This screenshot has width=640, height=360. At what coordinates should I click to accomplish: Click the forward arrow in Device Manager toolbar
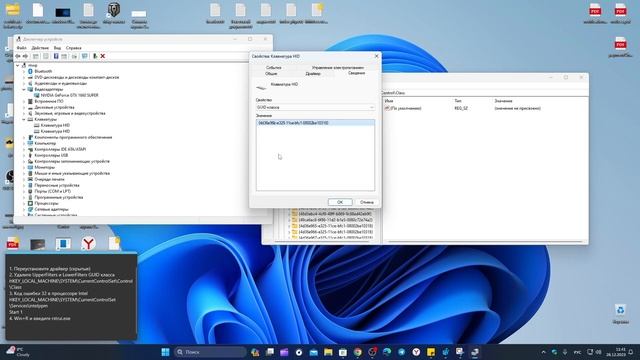(25, 56)
